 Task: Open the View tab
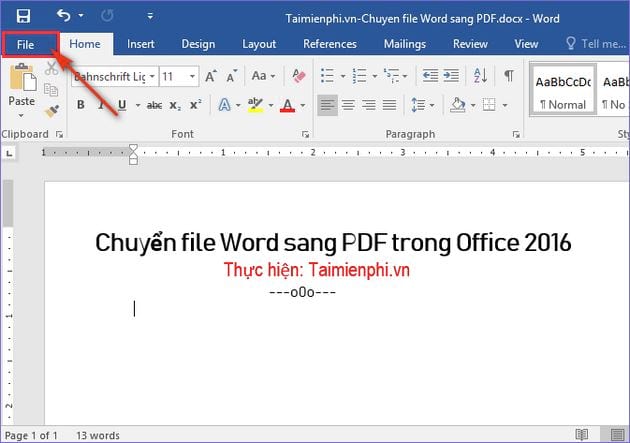526,44
